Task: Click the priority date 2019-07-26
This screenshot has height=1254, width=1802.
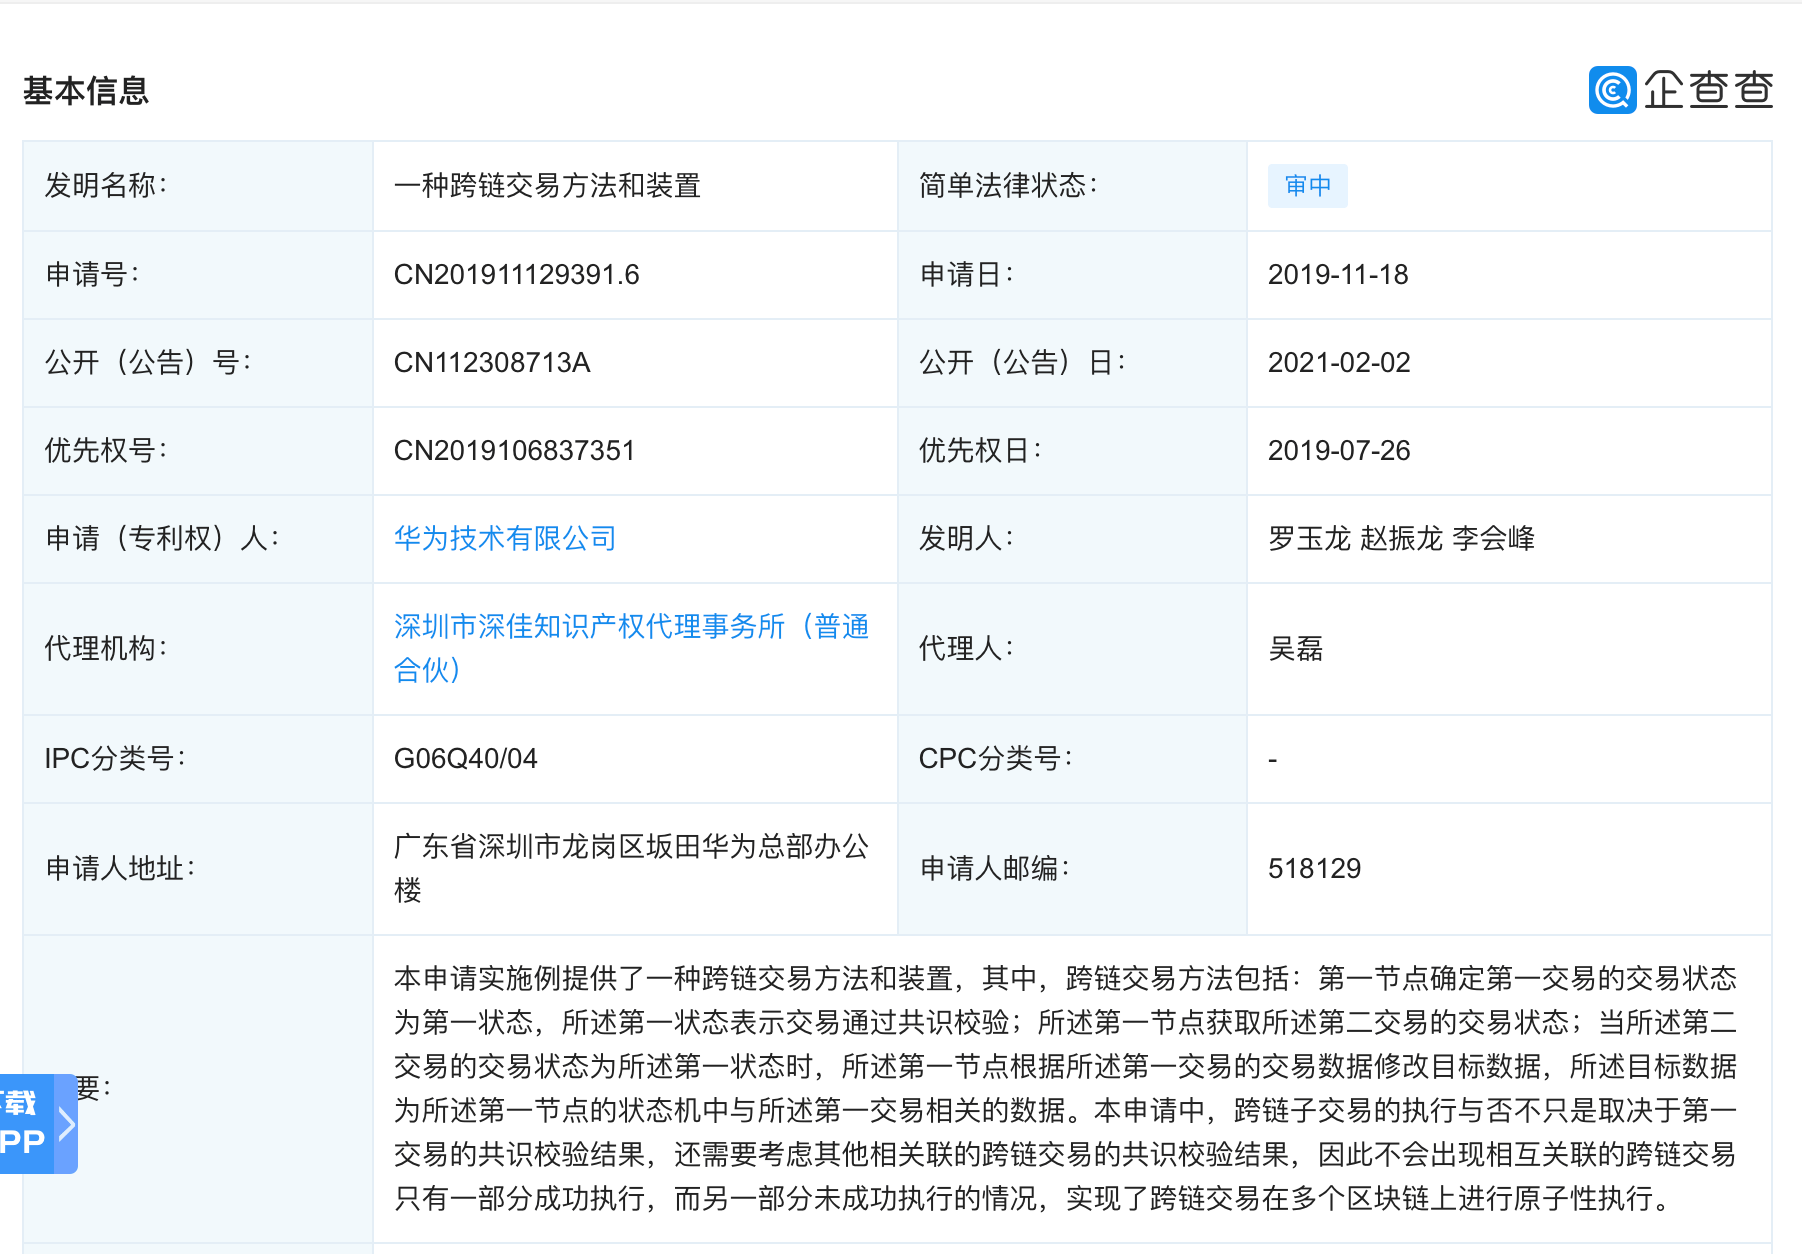Action: point(1339,451)
